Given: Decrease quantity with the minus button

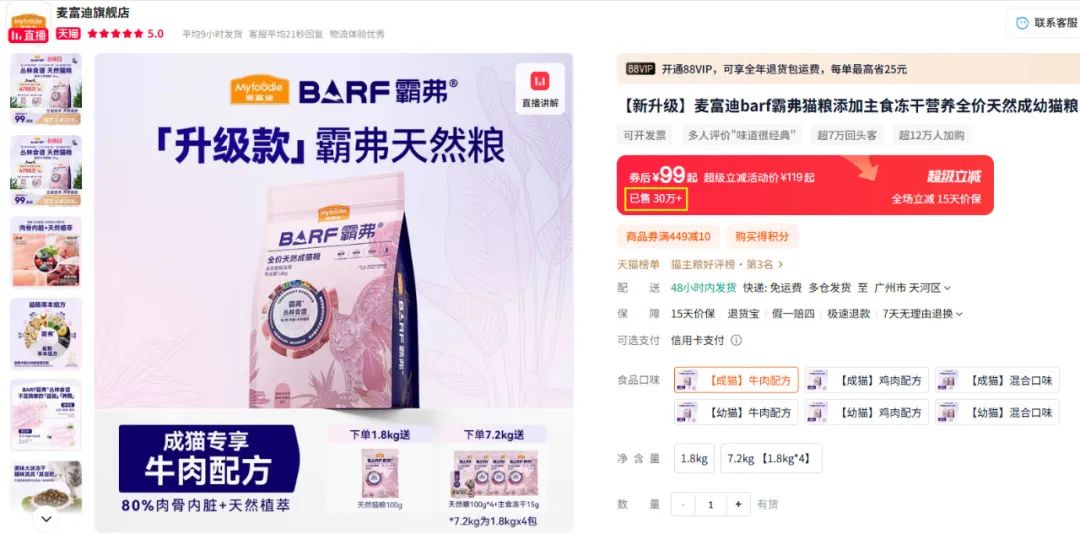Looking at the screenshot, I should pyautogui.click(x=683, y=504).
